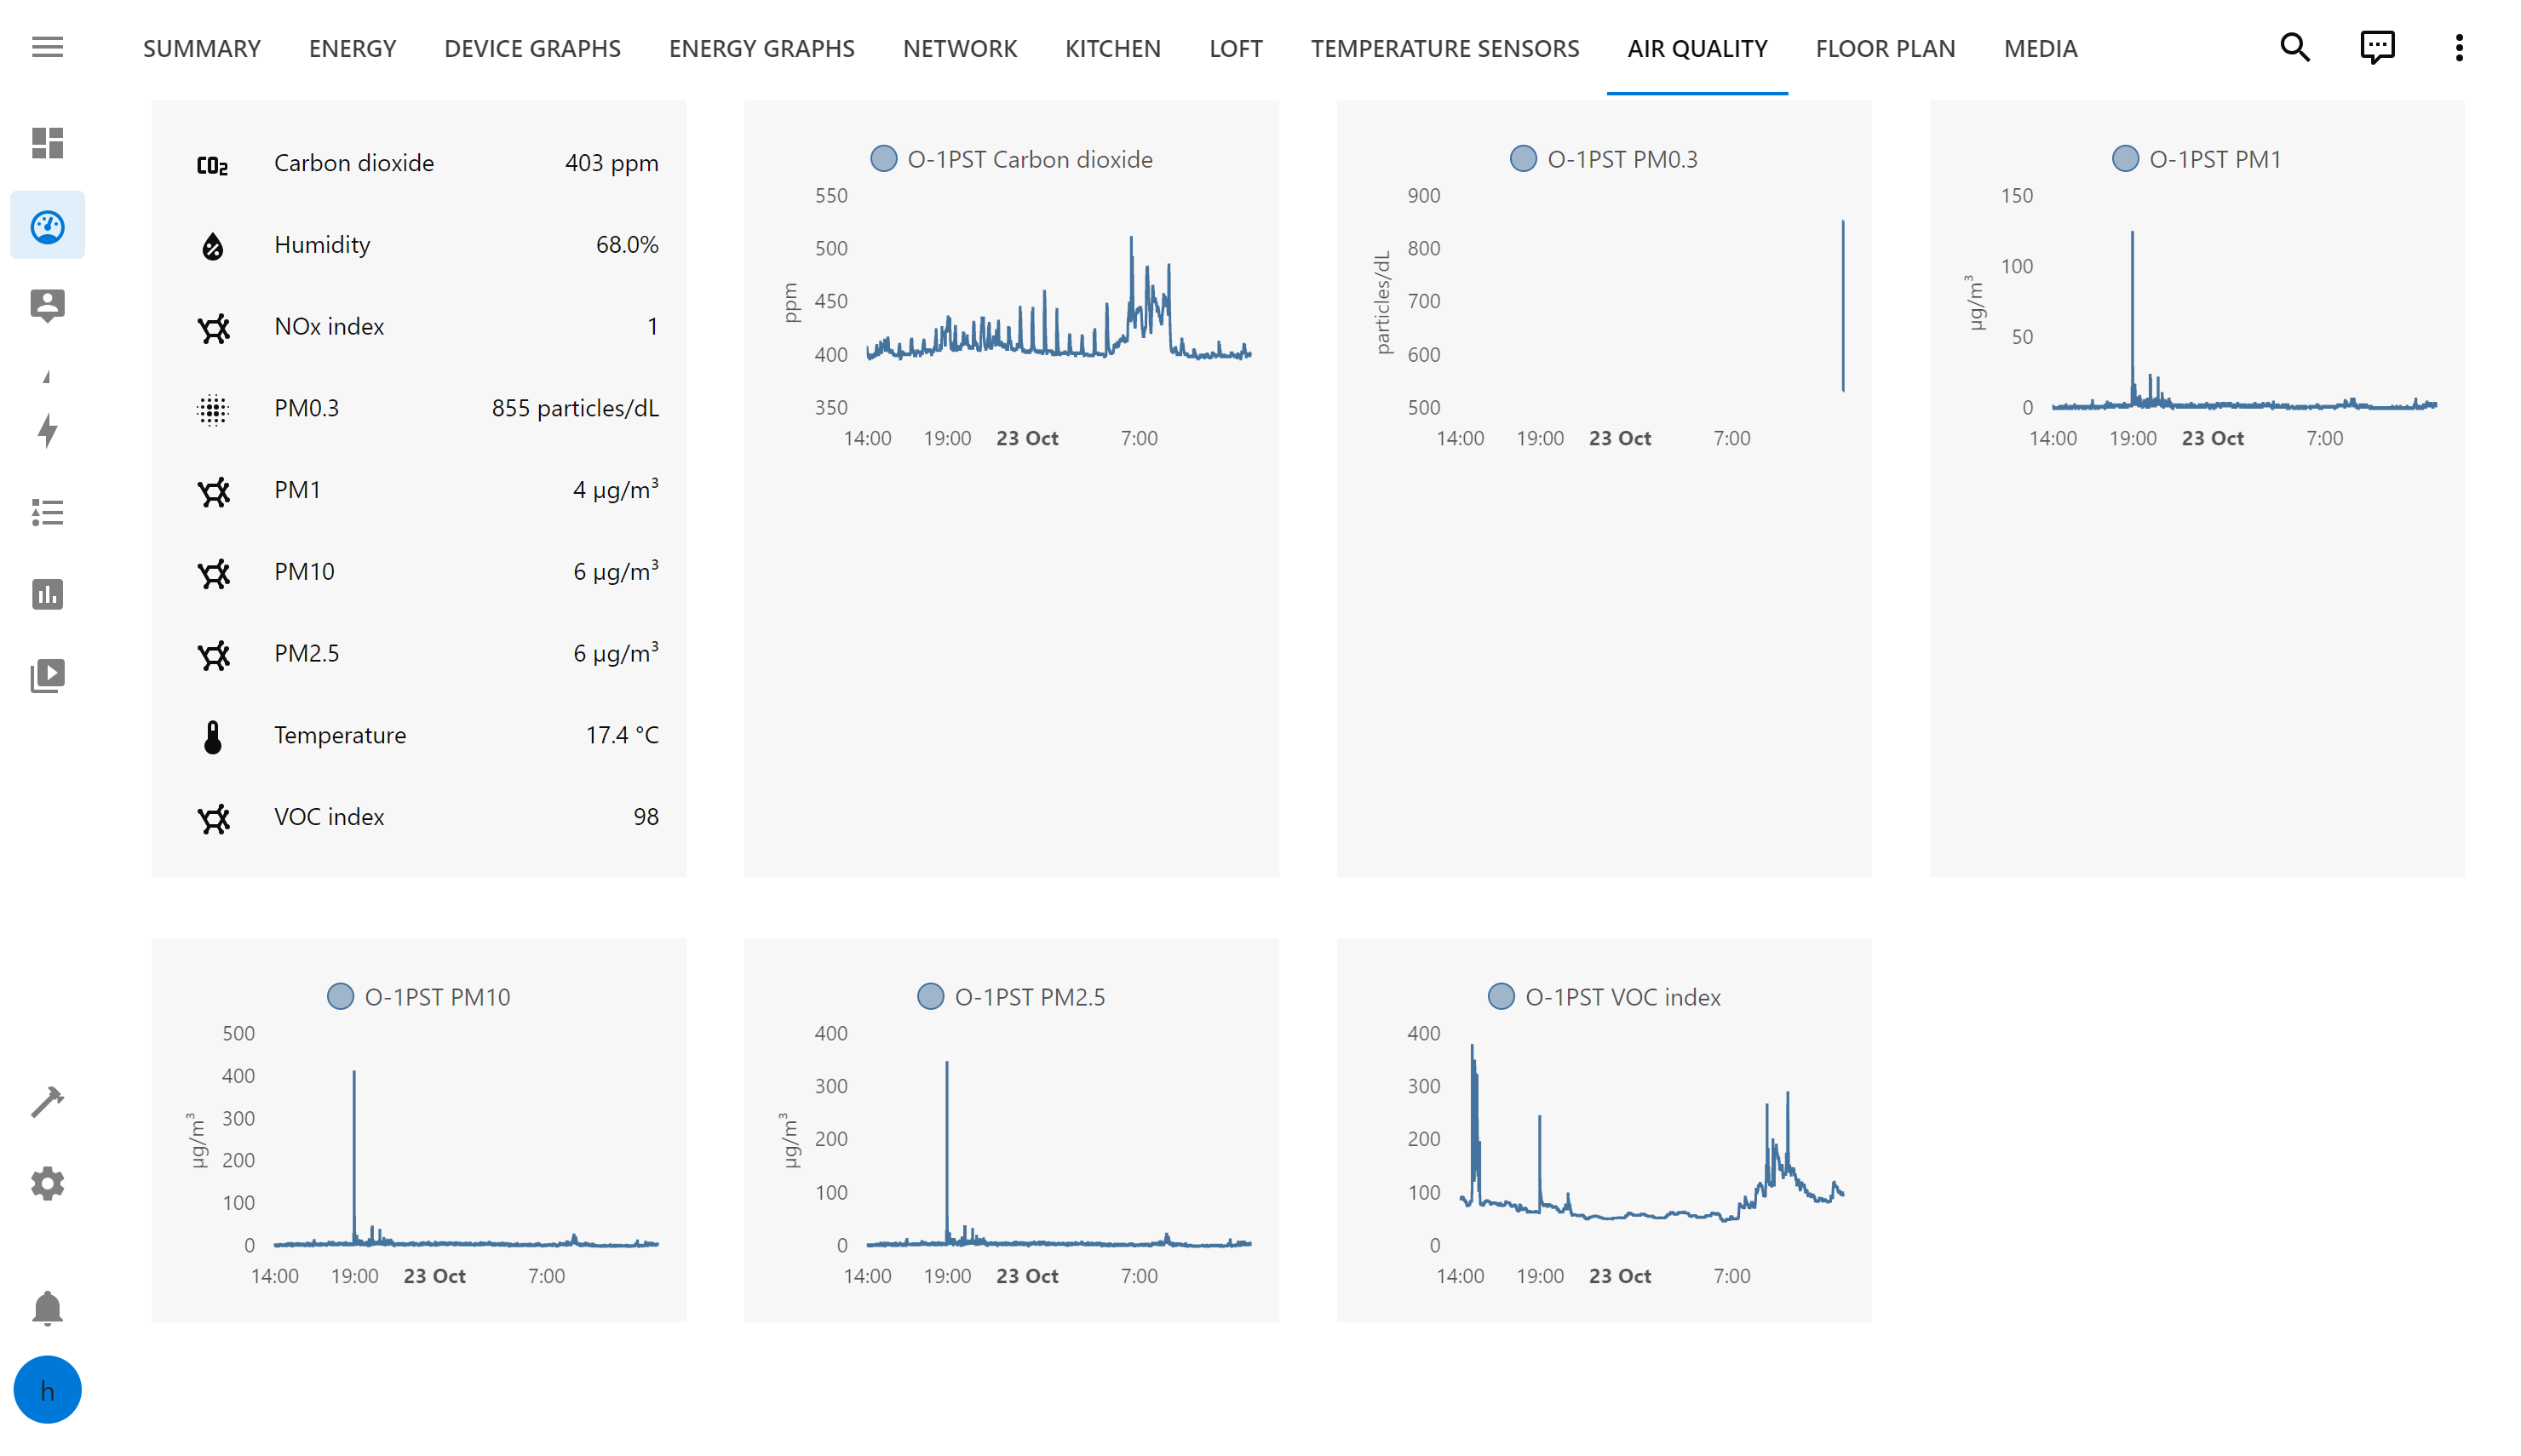Open the History bar chart sidebar icon
This screenshot has height=1456, width=2521.
[x=47, y=594]
